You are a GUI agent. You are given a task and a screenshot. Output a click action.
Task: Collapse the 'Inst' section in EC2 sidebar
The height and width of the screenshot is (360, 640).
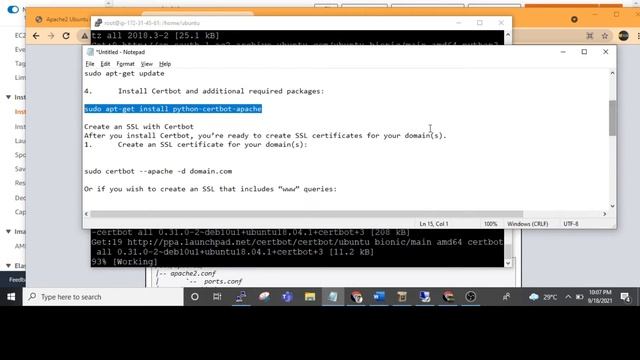pos(8,97)
